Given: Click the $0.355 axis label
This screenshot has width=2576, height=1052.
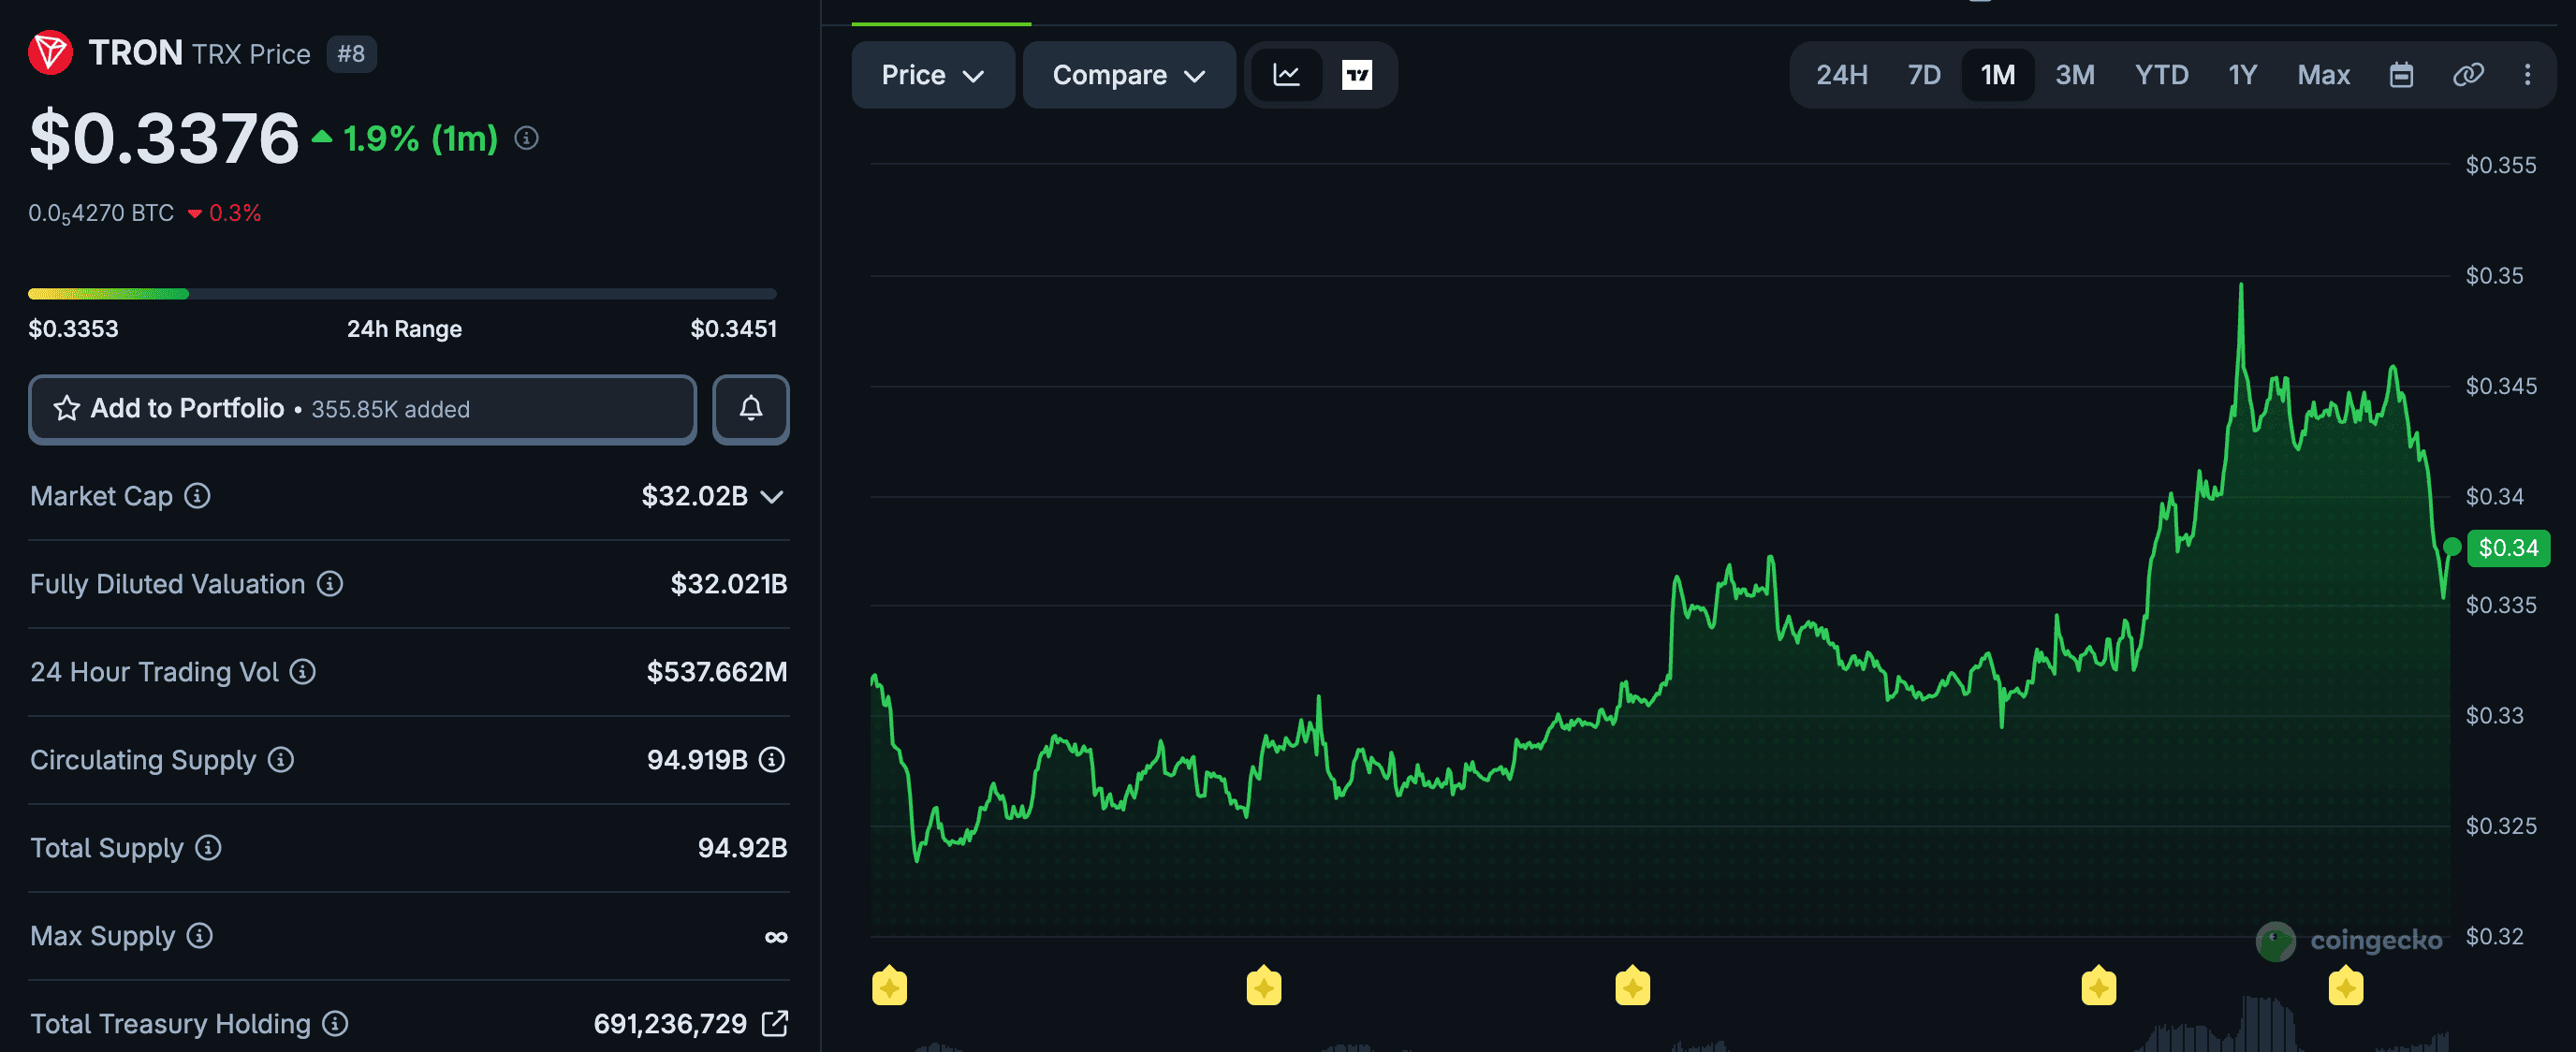Looking at the screenshot, I should click(x=2501, y=165).
